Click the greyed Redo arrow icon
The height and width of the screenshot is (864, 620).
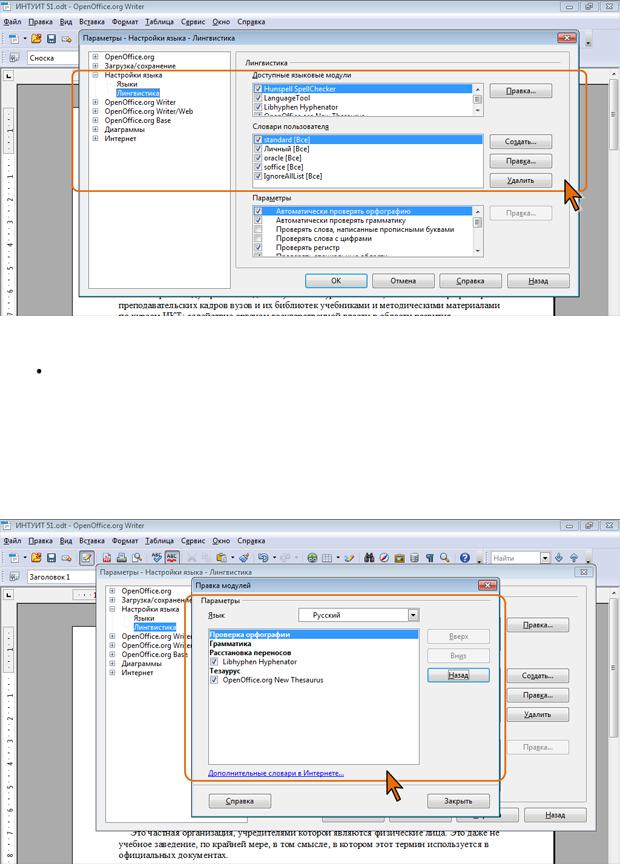click(285, 558)
